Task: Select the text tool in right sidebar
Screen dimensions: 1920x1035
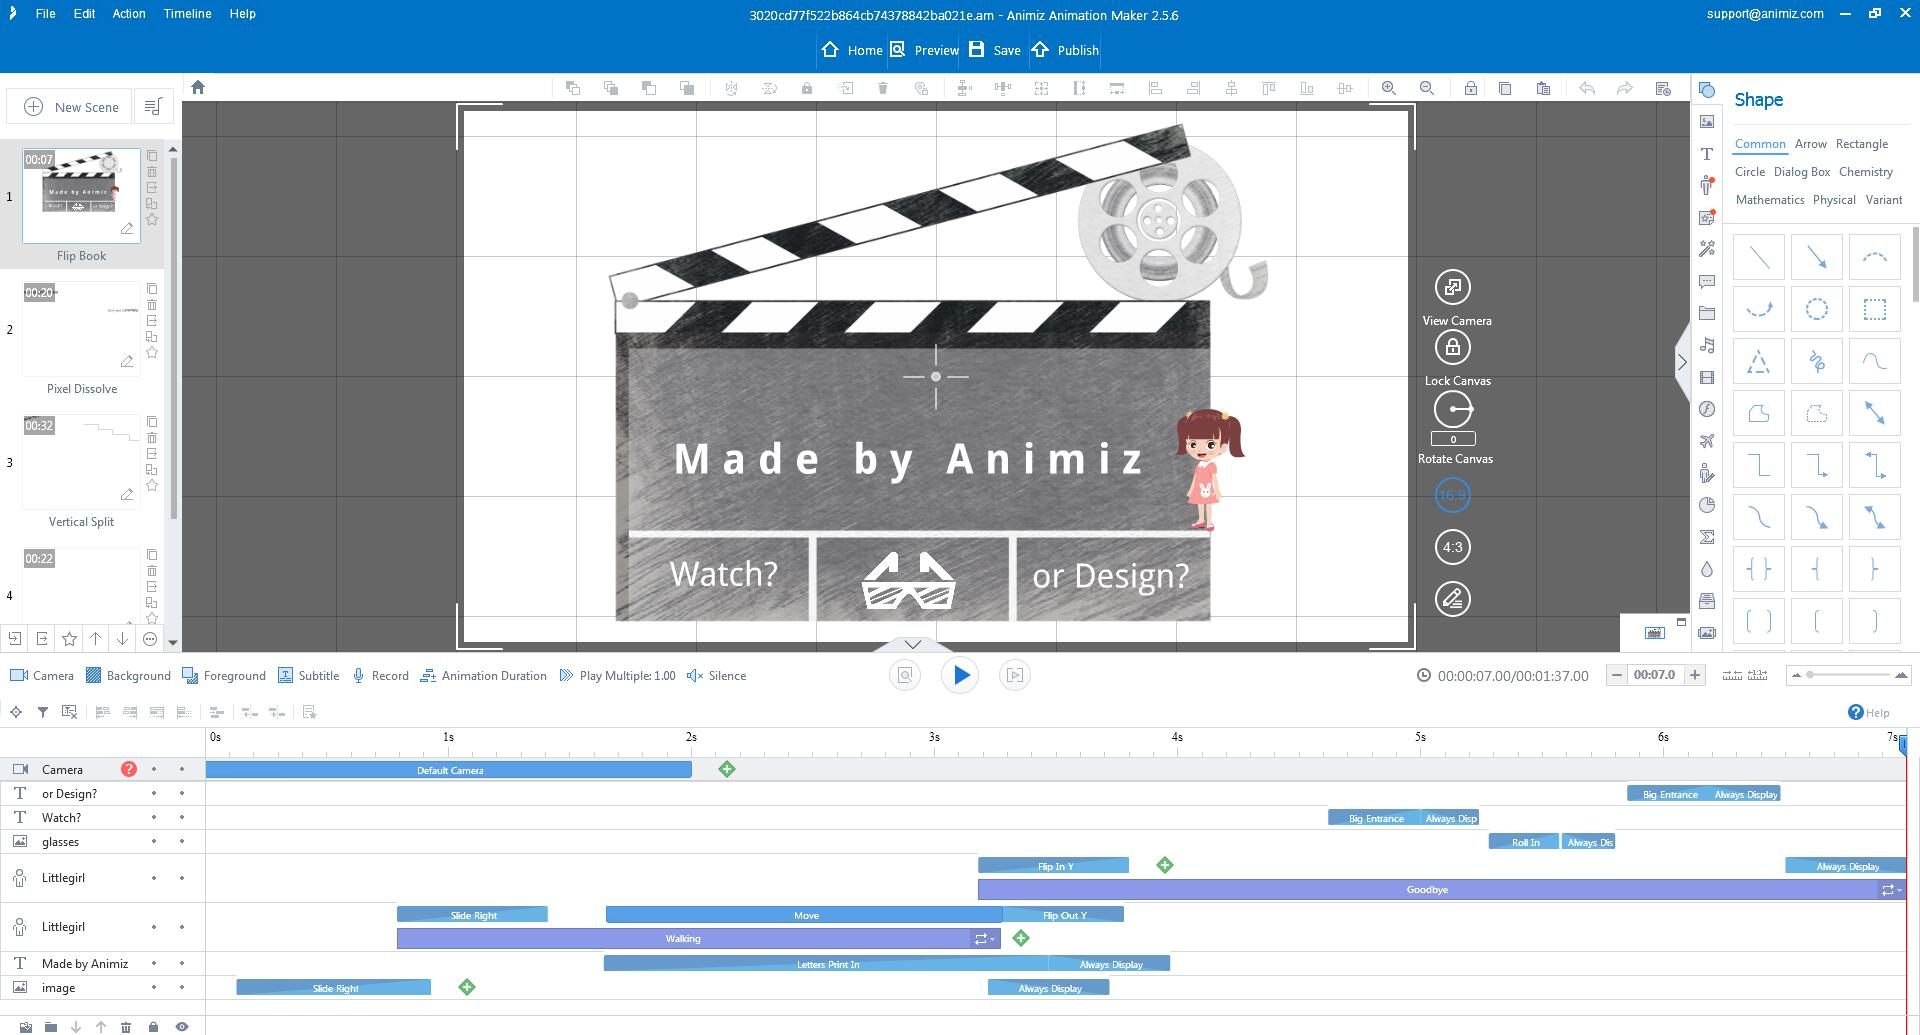Action: tap(1707, 154)
